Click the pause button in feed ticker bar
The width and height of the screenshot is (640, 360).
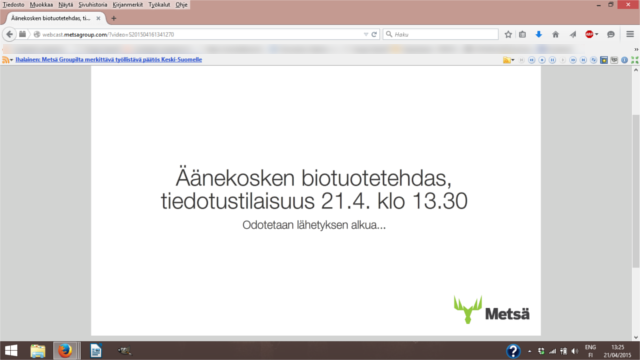[x=552, y=60]
